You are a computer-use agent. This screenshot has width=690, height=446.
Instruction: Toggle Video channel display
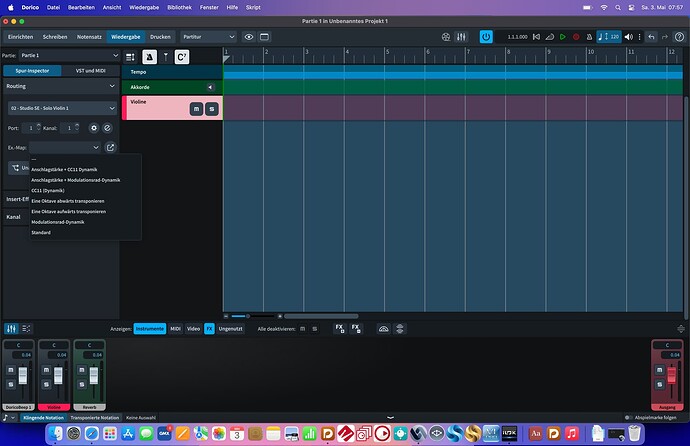click(x=193, y=329)
